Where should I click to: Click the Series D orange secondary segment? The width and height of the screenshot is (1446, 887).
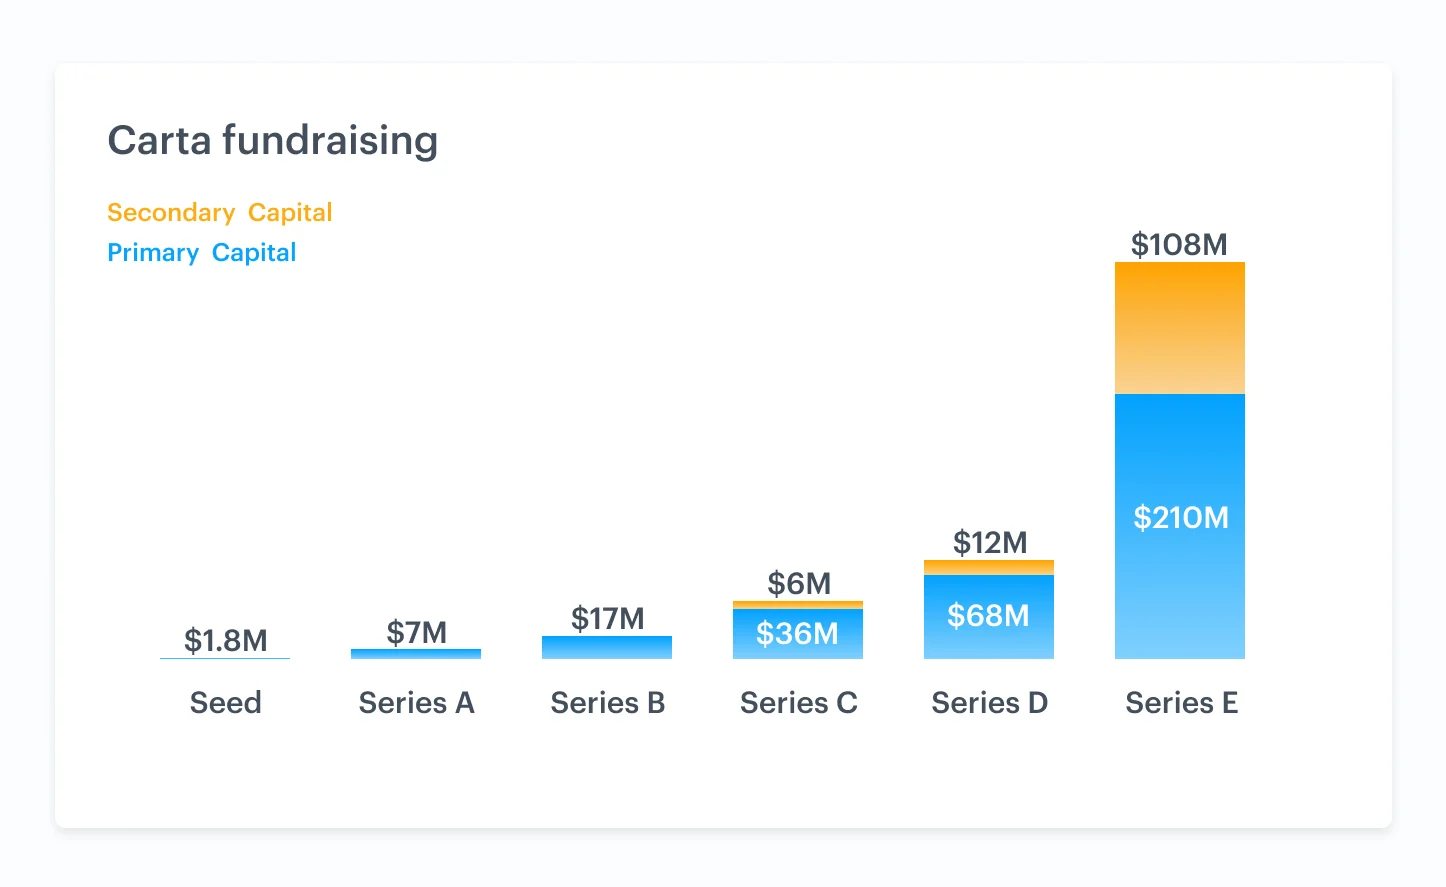click(989, 567)
